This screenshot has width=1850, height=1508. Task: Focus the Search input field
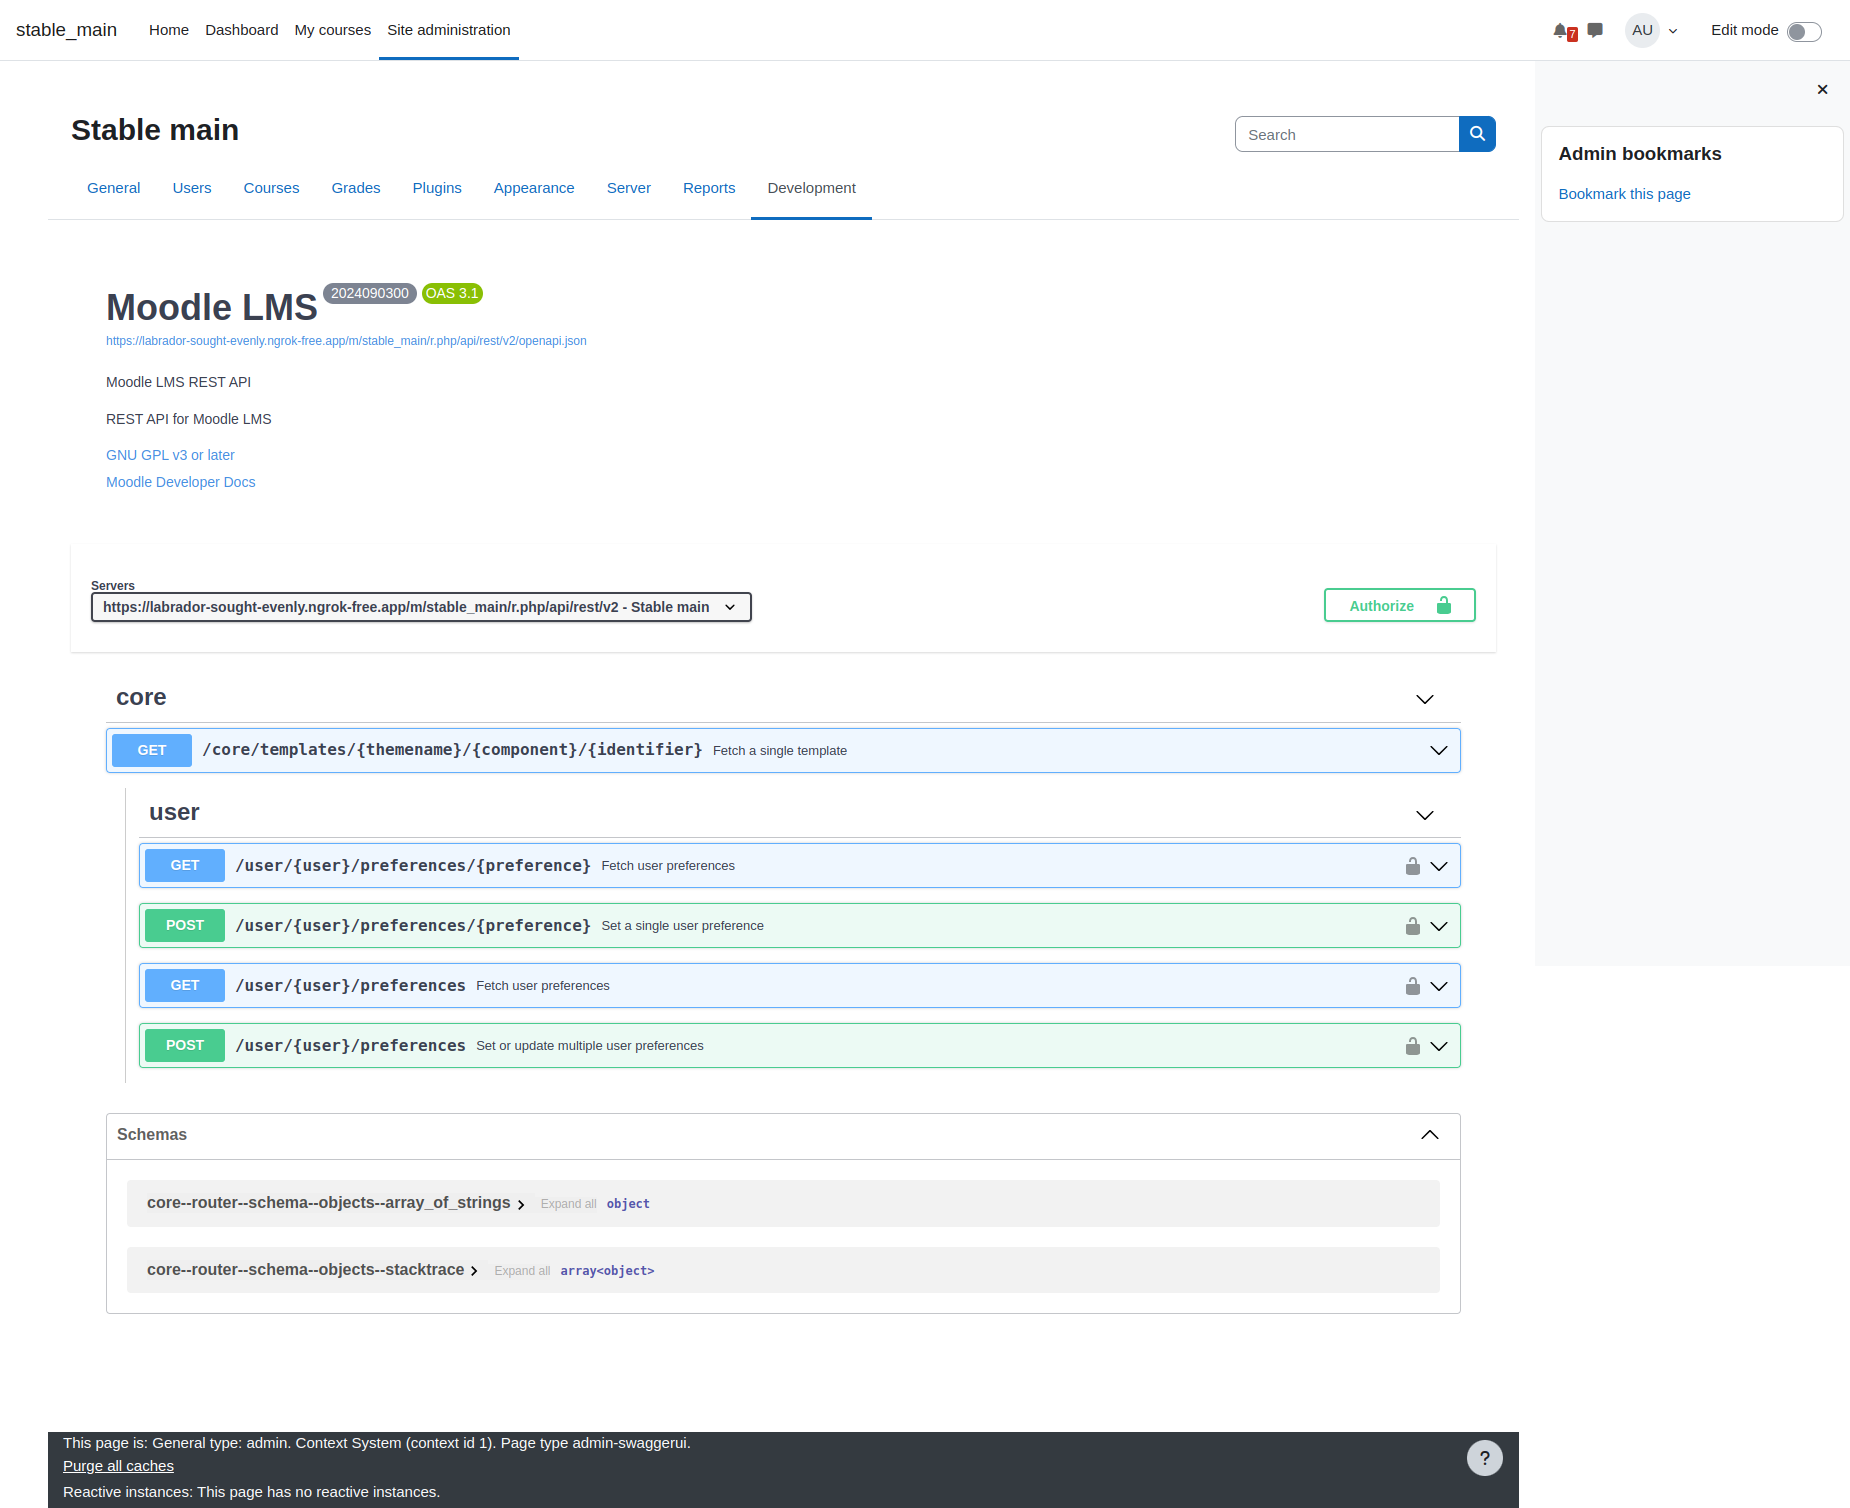click(x=1347, y=134)
